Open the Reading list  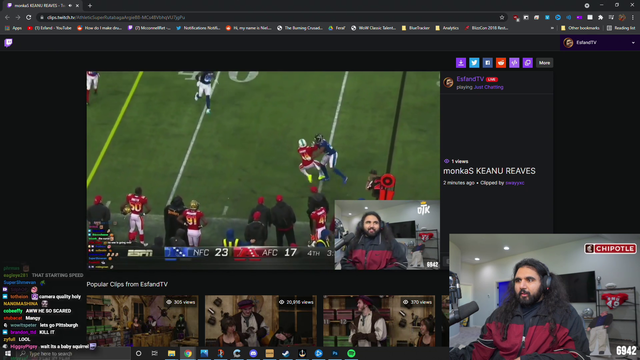point(621,28)
